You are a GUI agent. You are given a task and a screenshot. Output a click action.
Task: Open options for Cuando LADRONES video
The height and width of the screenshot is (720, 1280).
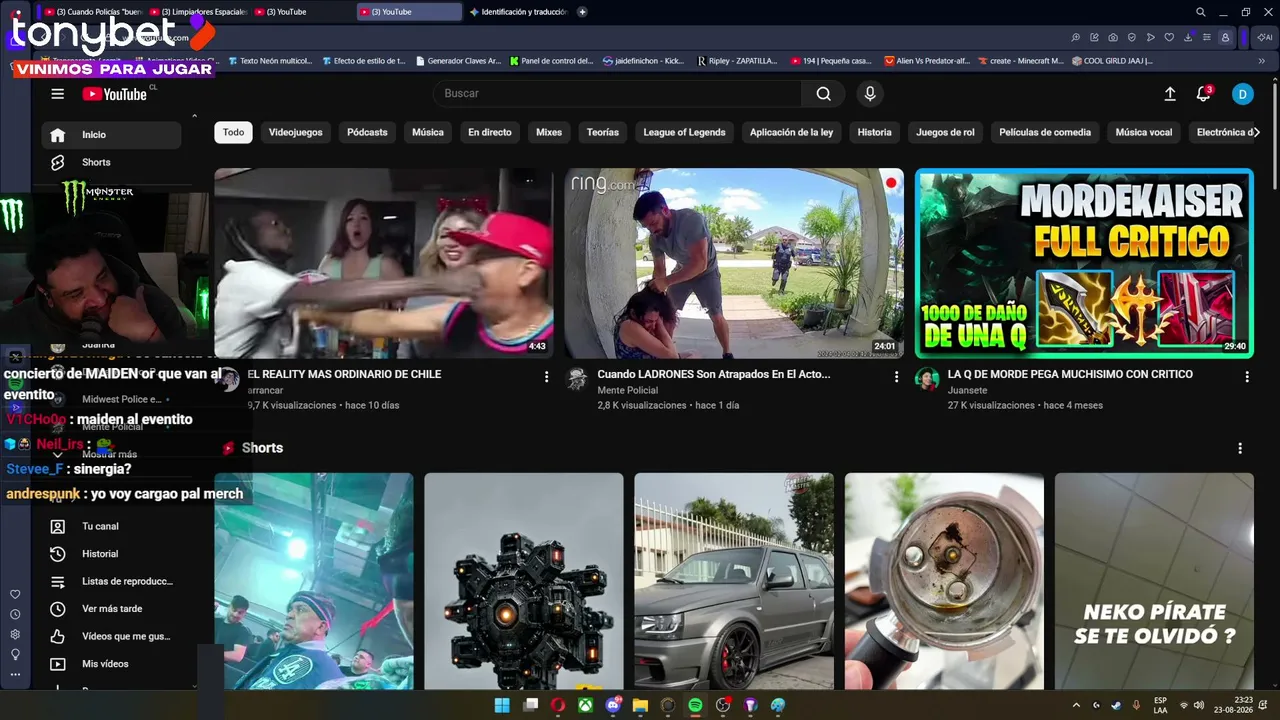click(896, 377)
